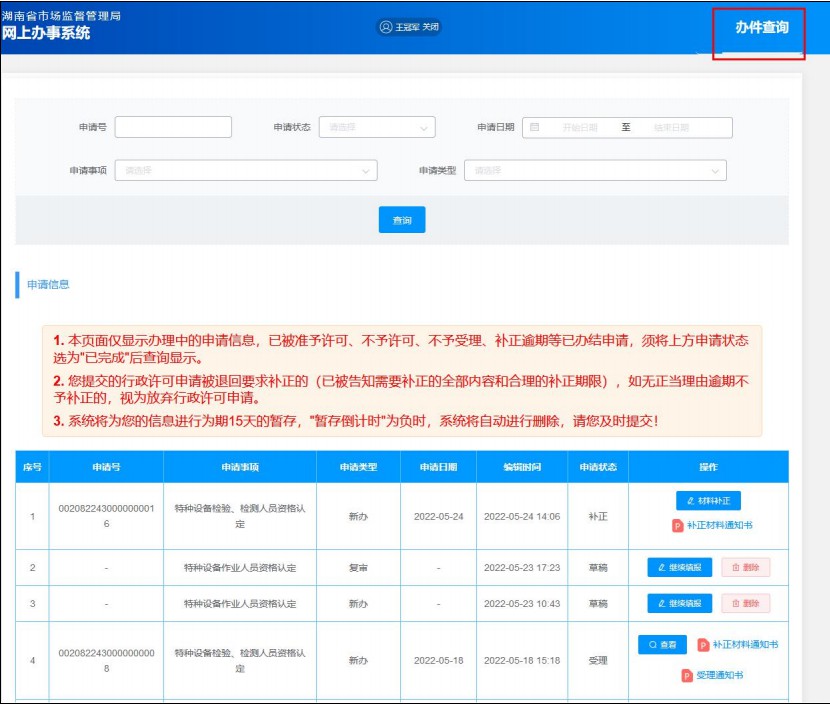The image size is (830, 705).
Task: Click the trash icon 删除 in row 3
Action: (x=736, y=604)
